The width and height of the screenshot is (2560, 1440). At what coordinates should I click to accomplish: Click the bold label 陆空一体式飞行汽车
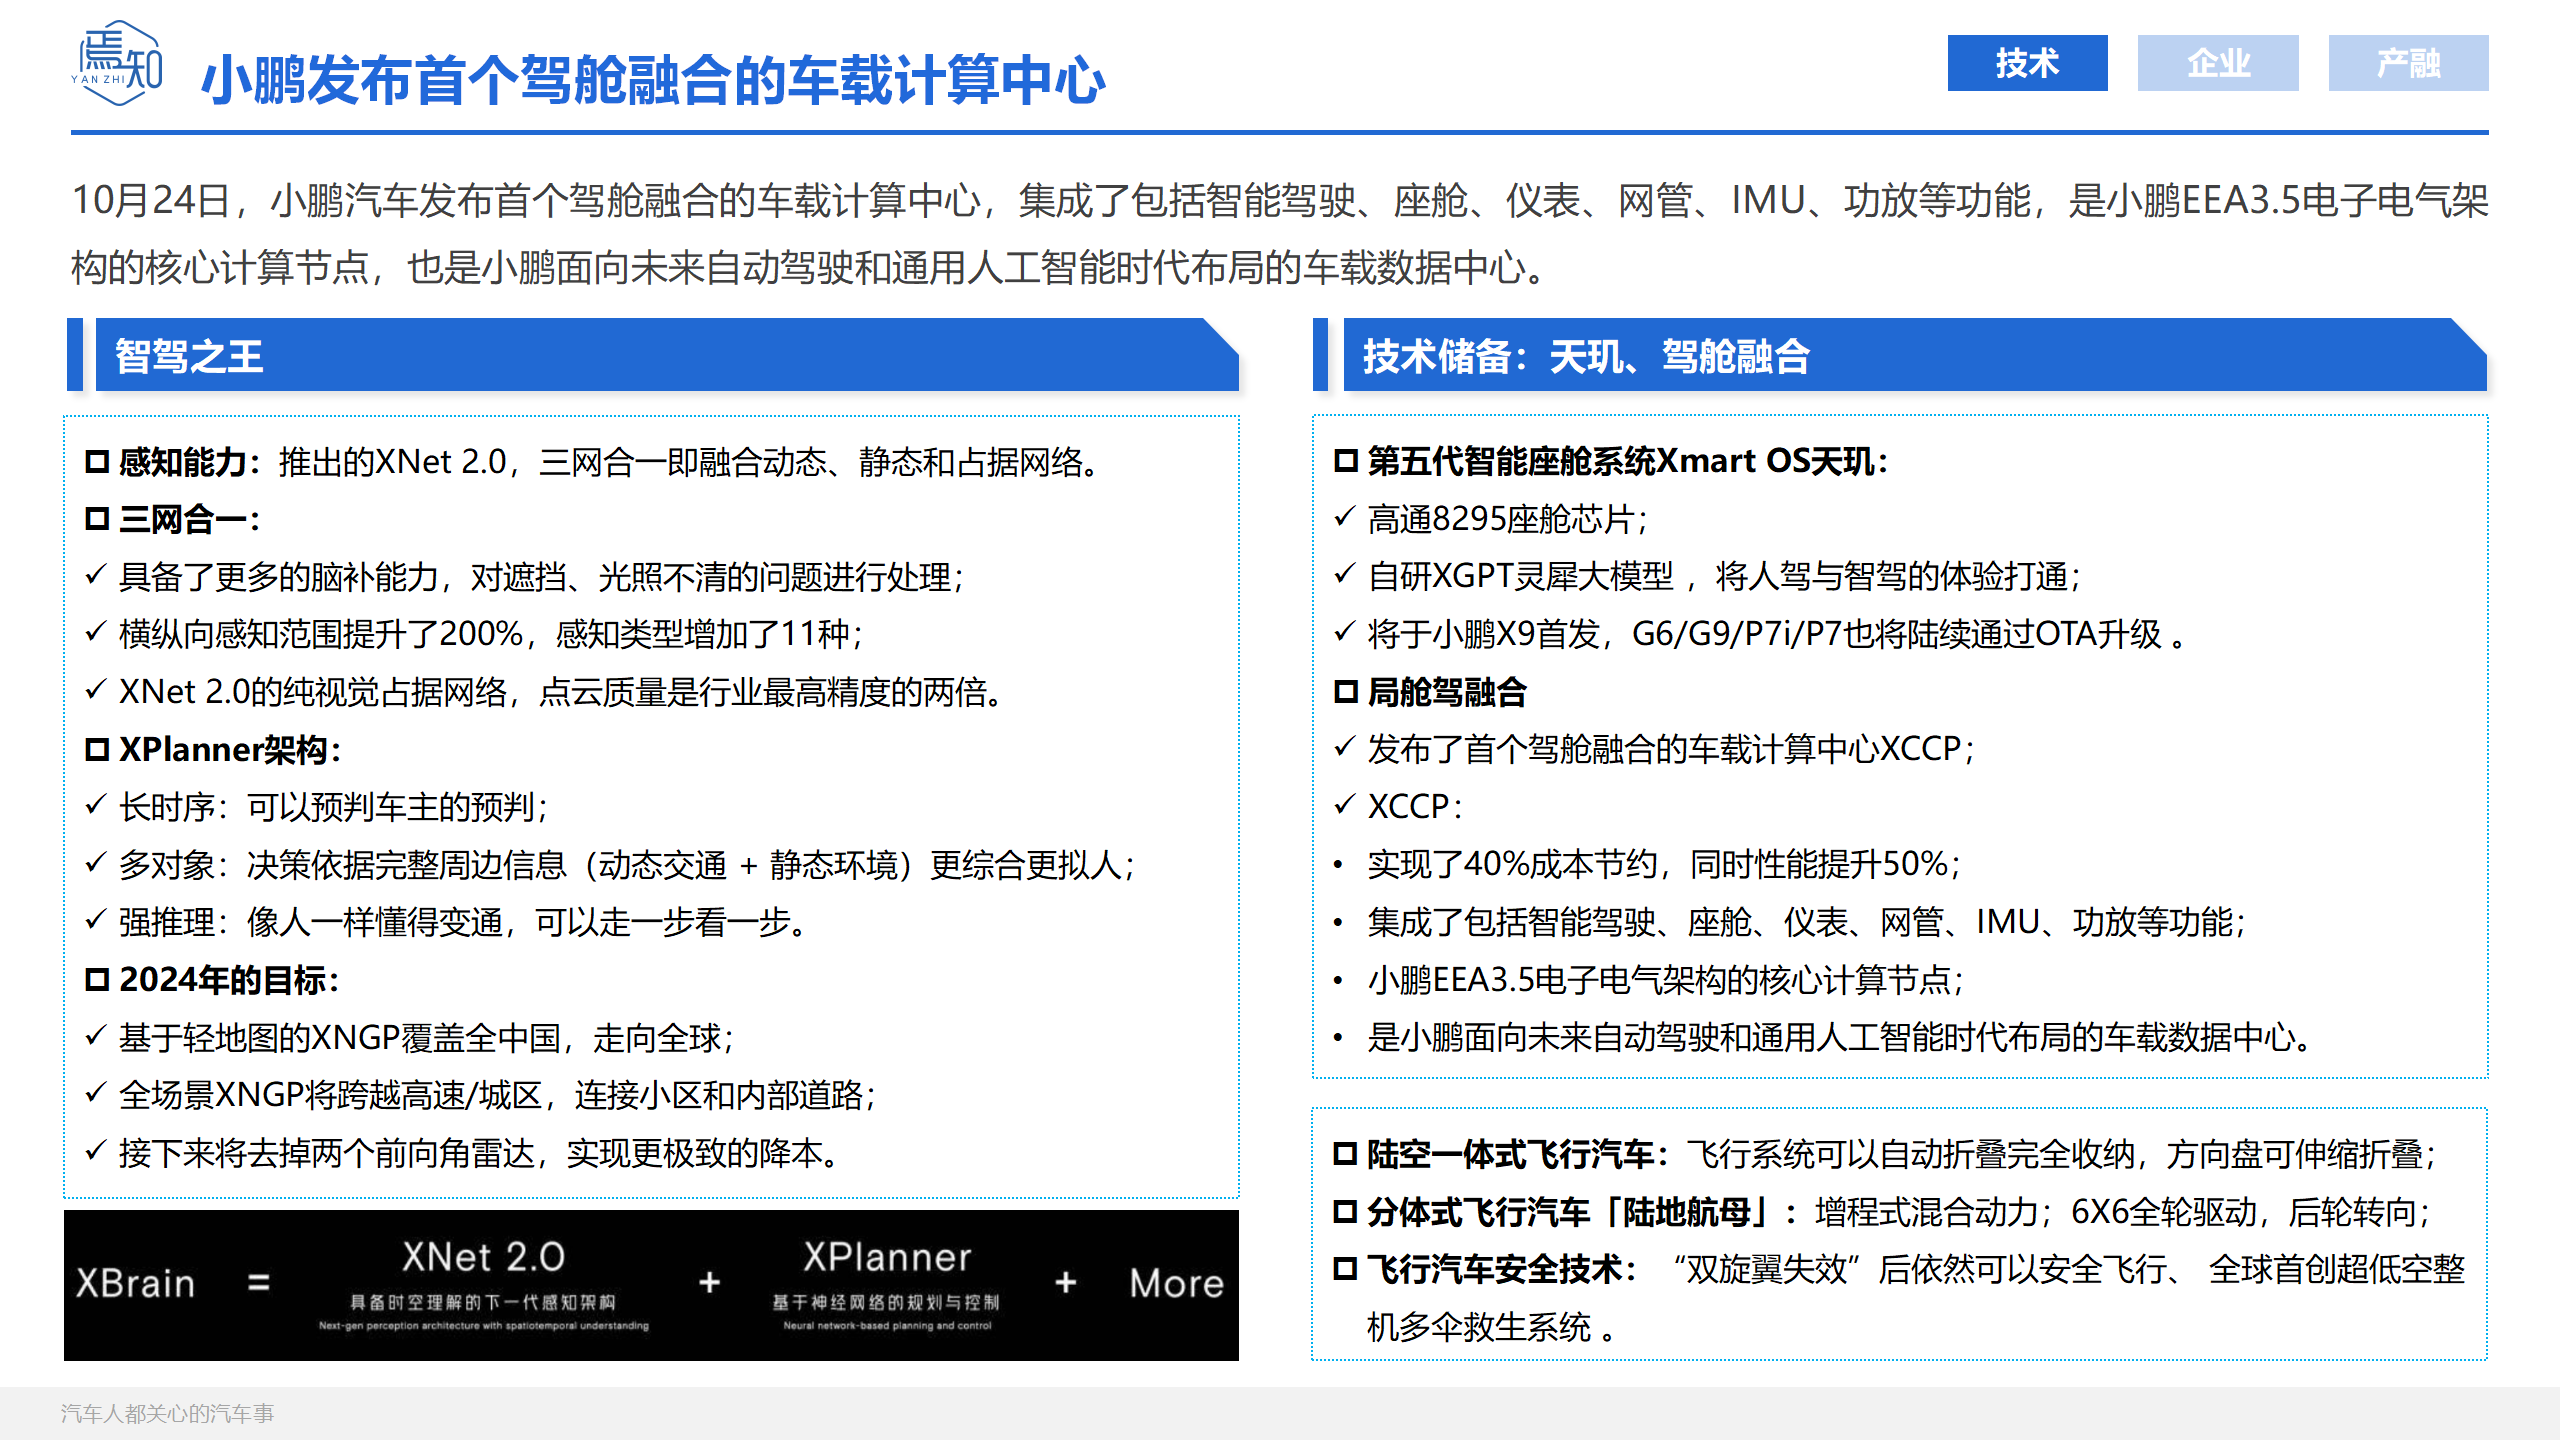pyautogui.click(x=1511, y=1154)
